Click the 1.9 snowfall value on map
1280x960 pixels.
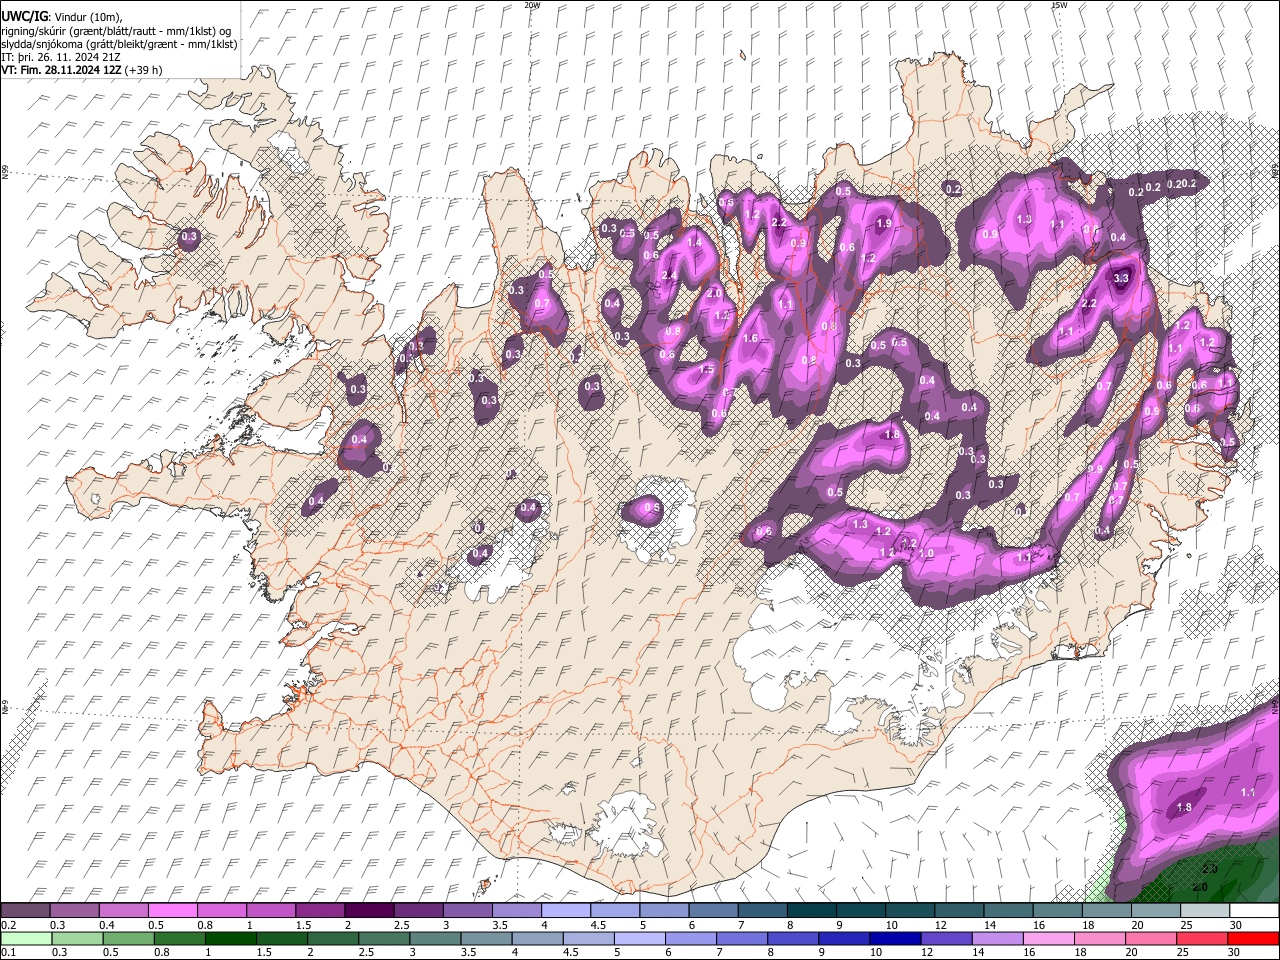(x=884, y=224)
